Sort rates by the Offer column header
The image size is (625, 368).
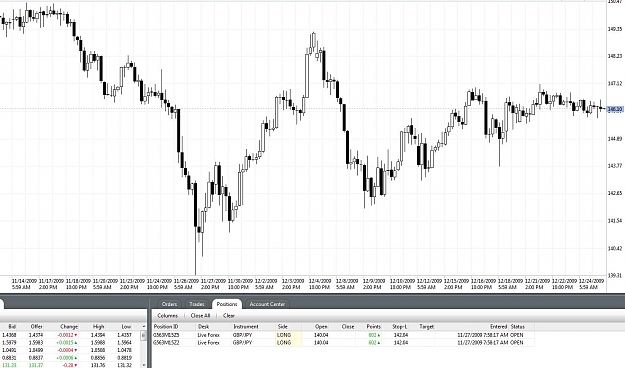(x=37, y=327)
